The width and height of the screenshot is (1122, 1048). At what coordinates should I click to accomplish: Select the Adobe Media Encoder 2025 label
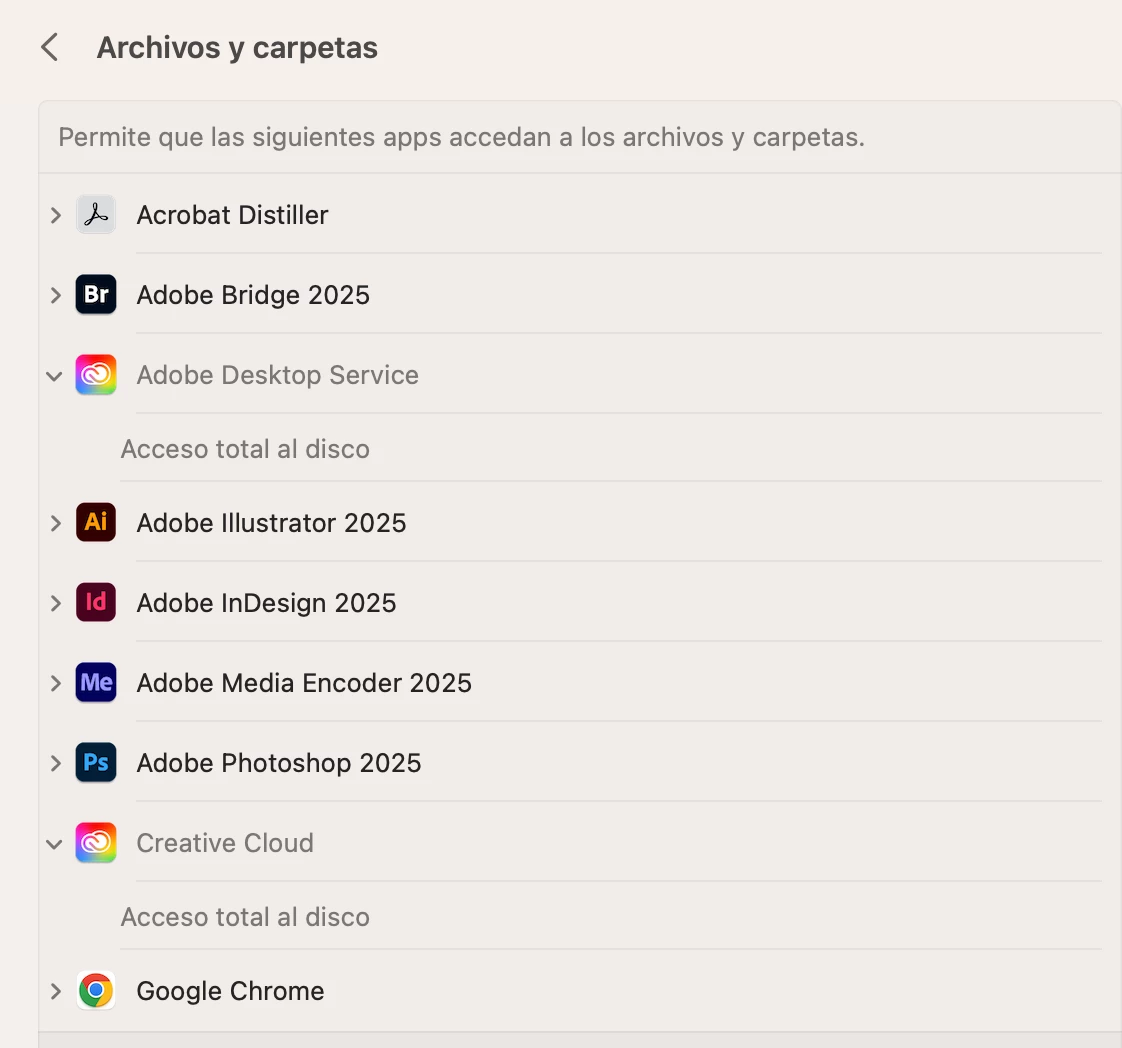(x=304, y=682)
